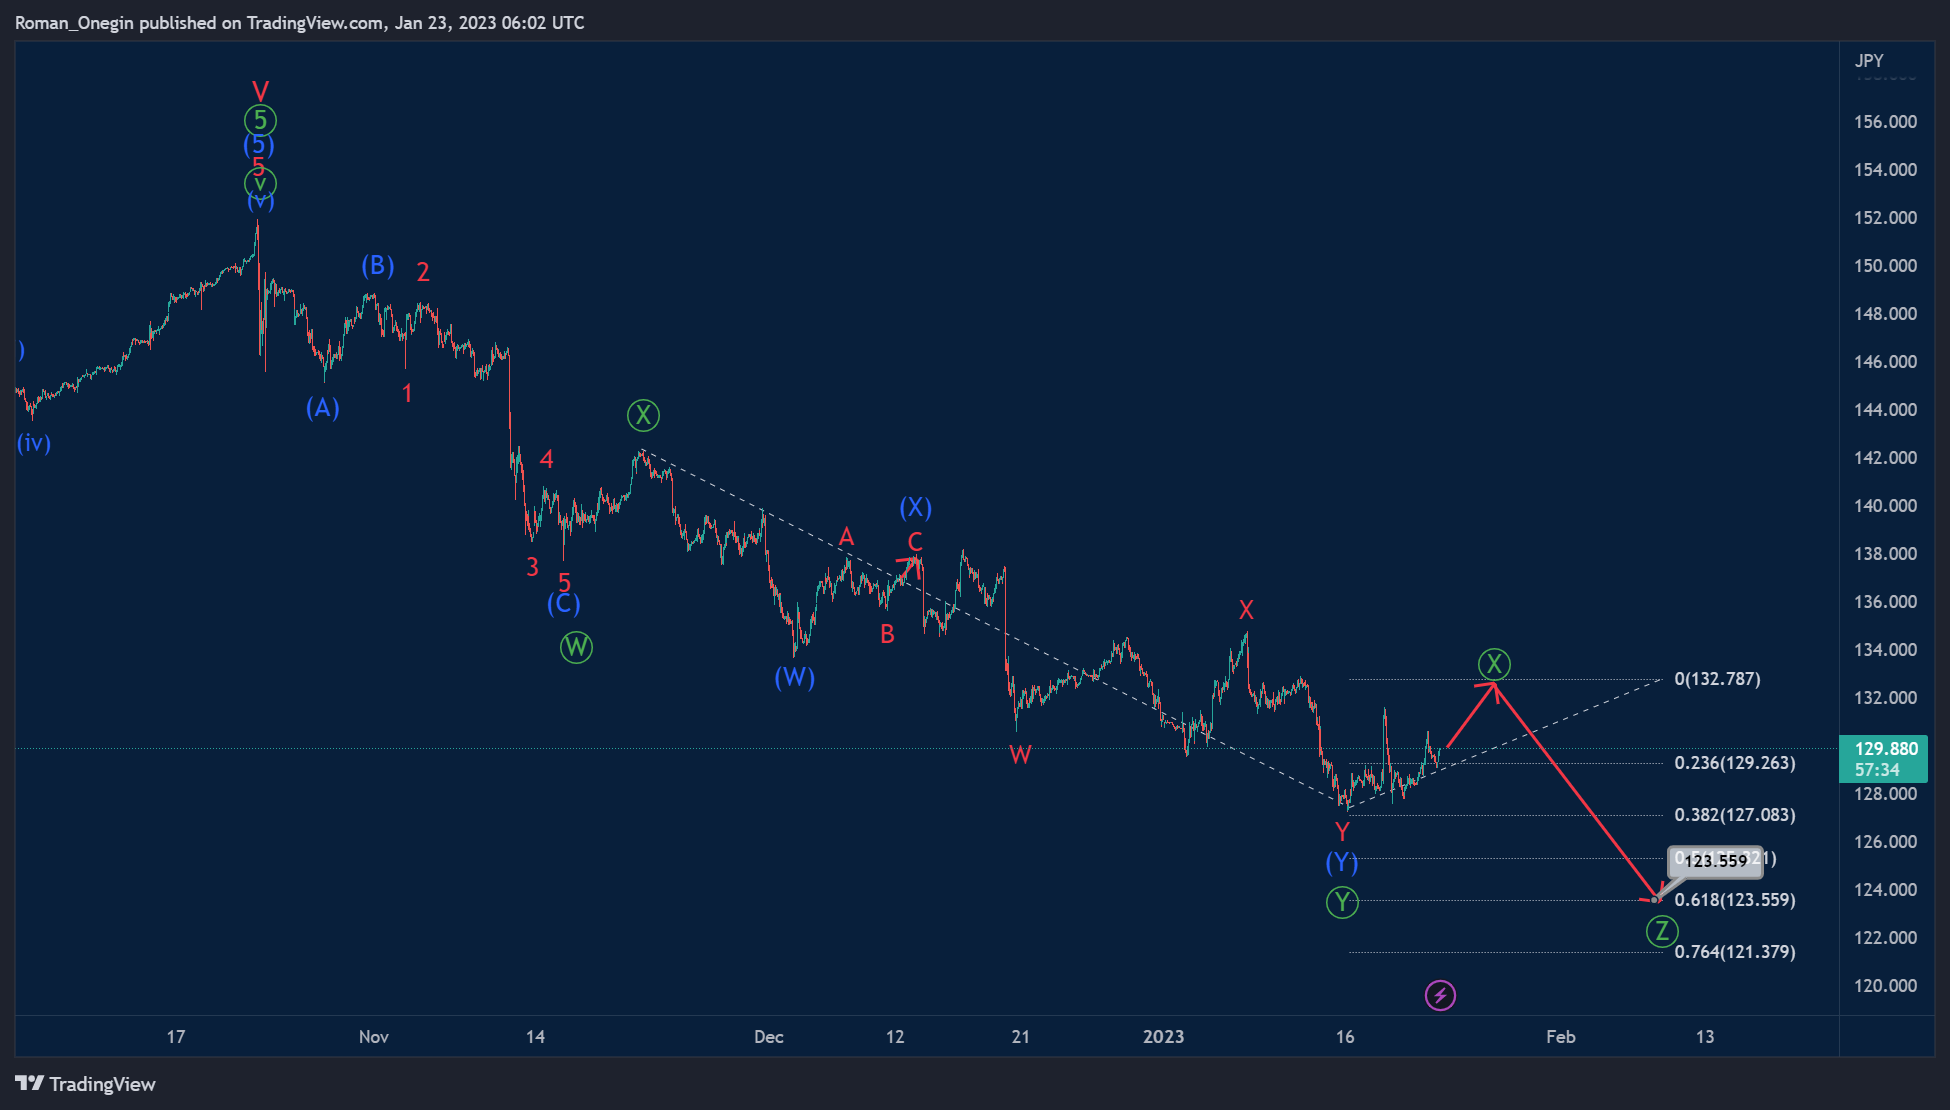
Task: Click the 2023 marker on the time axis
Action: click(1163, 1037)
